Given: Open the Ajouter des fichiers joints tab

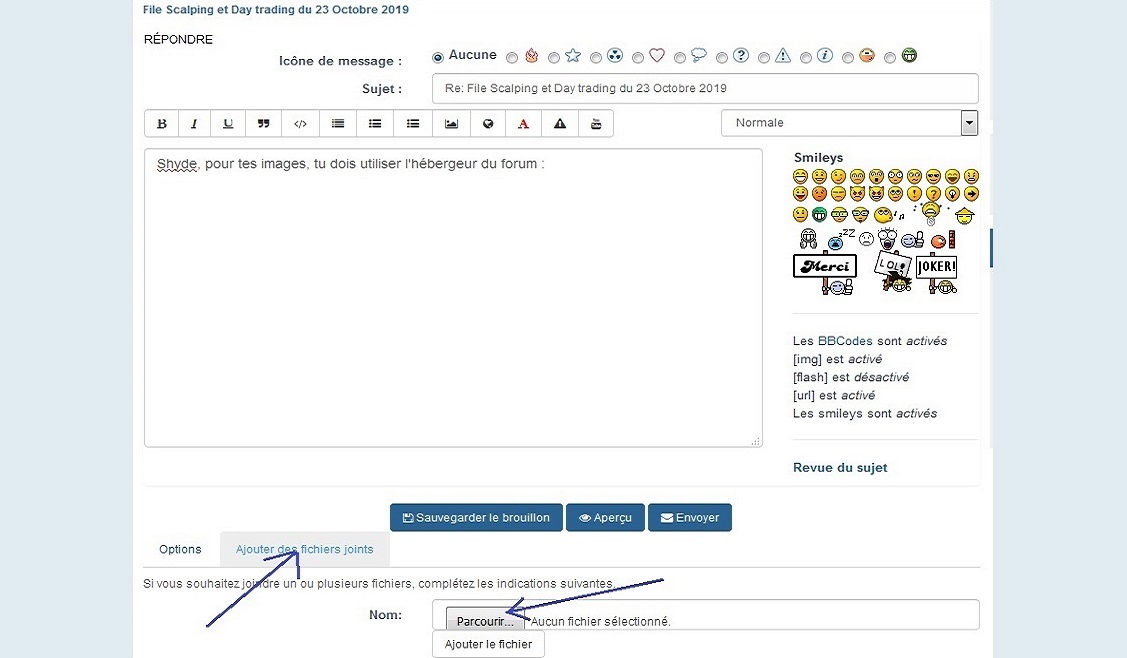Looking at the screenshot, I should [305, 549].
